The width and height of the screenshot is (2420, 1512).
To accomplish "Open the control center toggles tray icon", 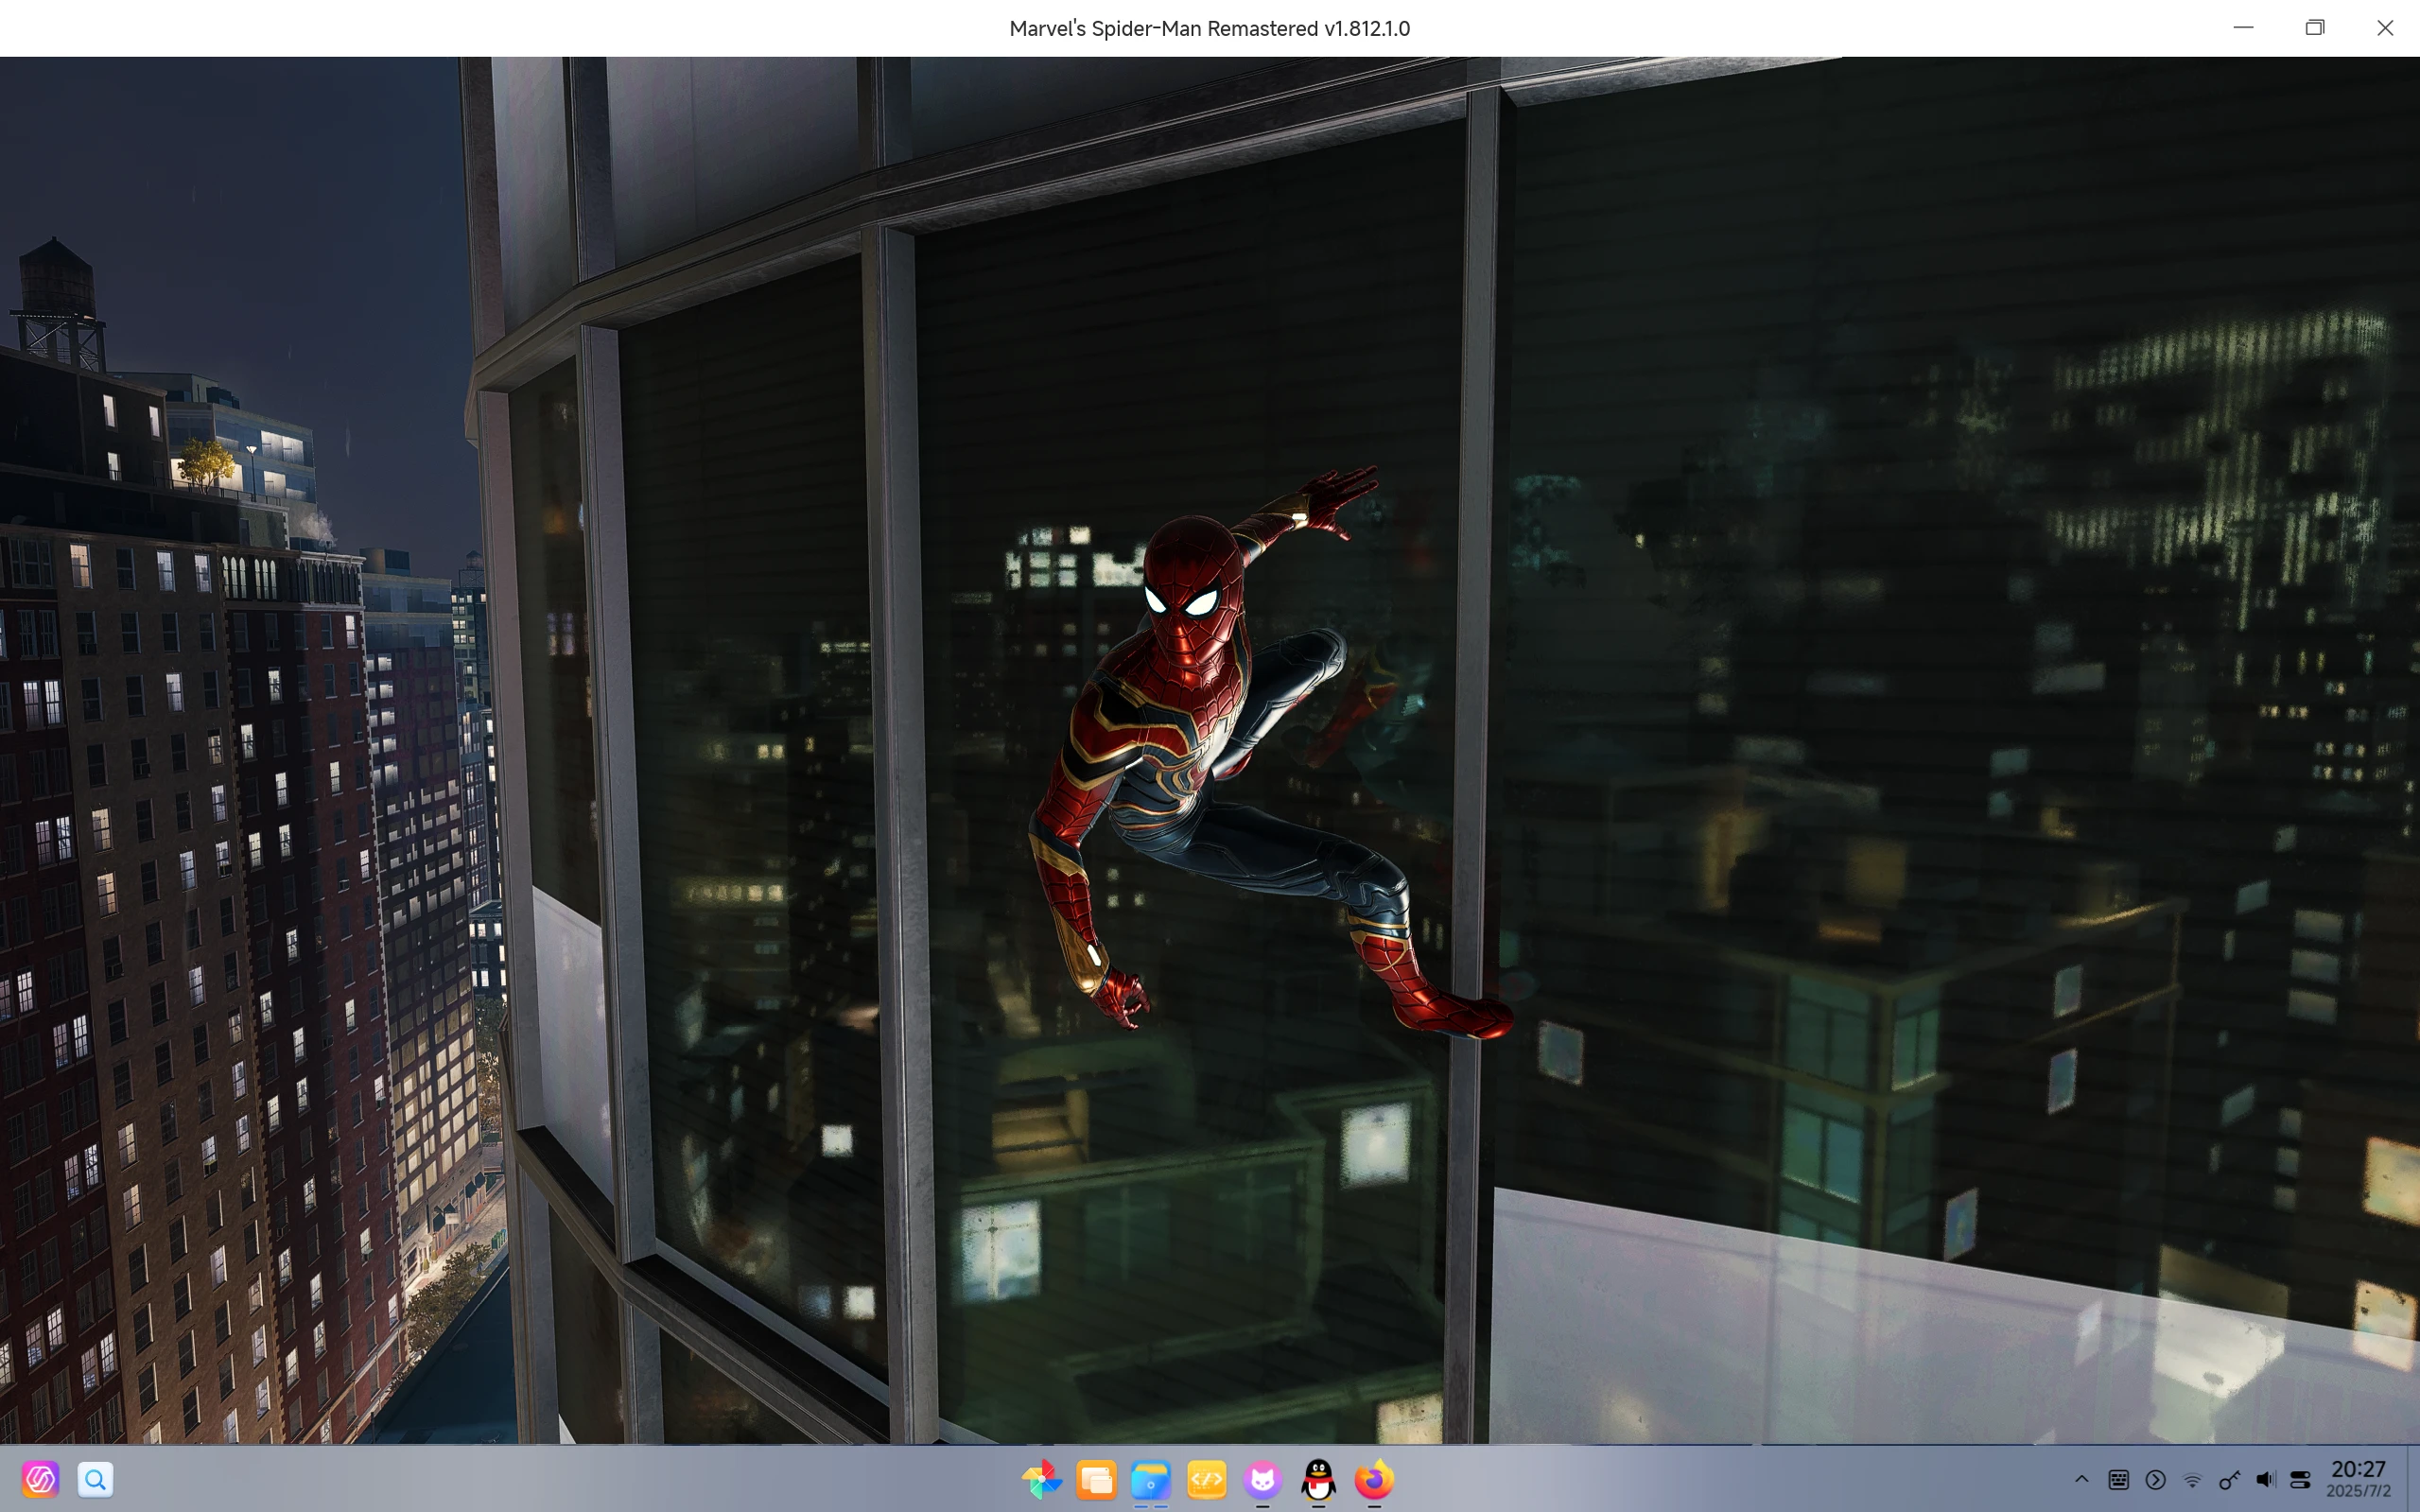I will 2301,1479.
